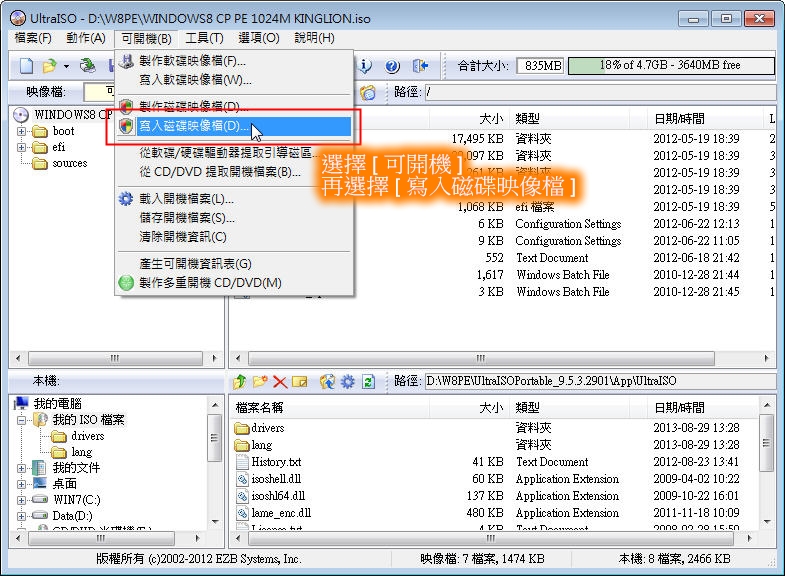Click the folder icon left of upper path field
This screenshot has width=785, height=576.
pyautogui.click(x=368, y=92)
